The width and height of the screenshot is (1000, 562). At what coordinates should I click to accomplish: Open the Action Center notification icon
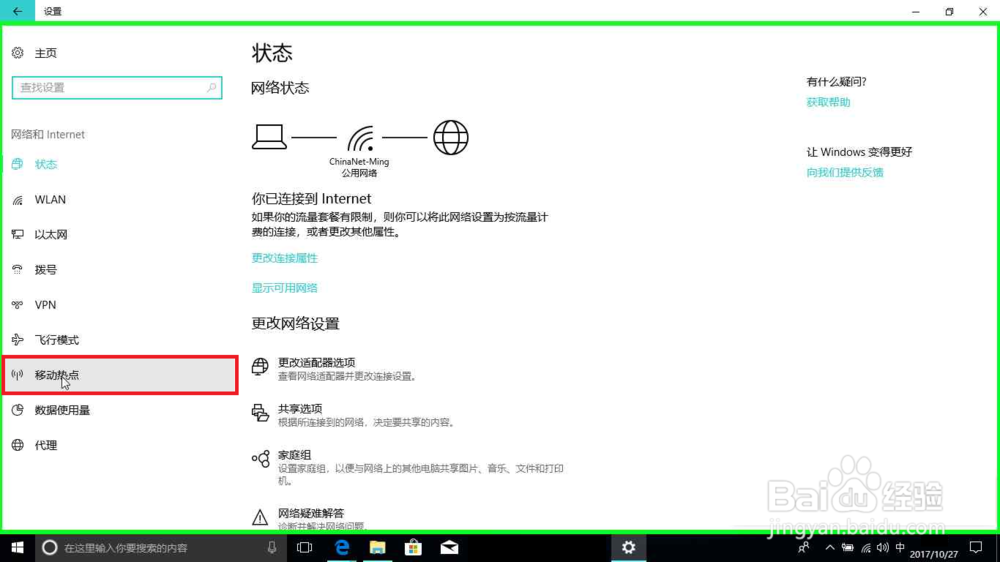pos(976,547)
